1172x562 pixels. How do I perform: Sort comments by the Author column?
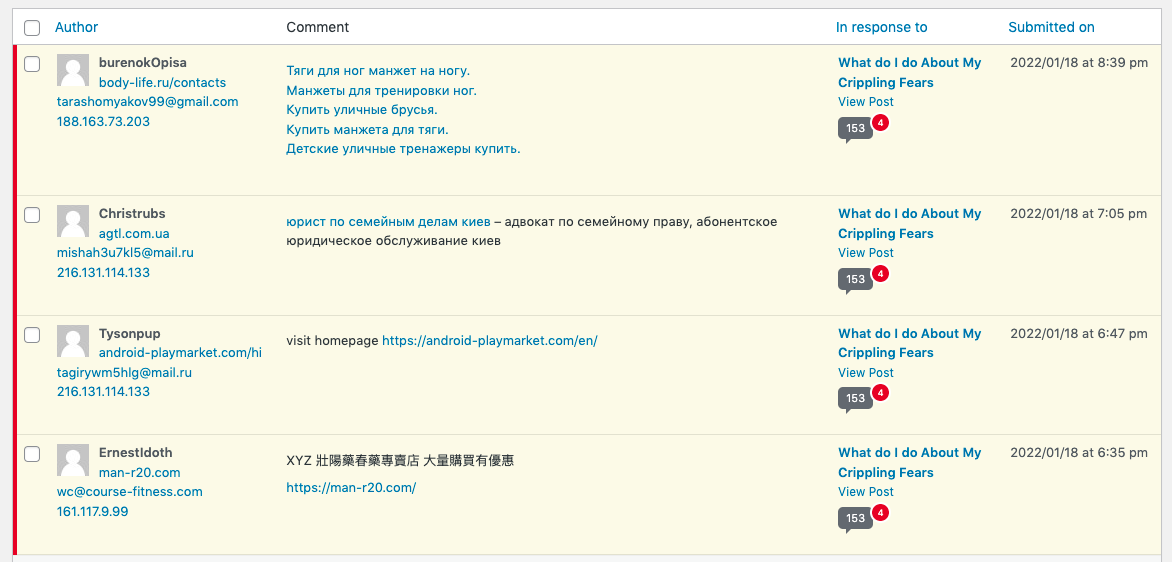76,27
